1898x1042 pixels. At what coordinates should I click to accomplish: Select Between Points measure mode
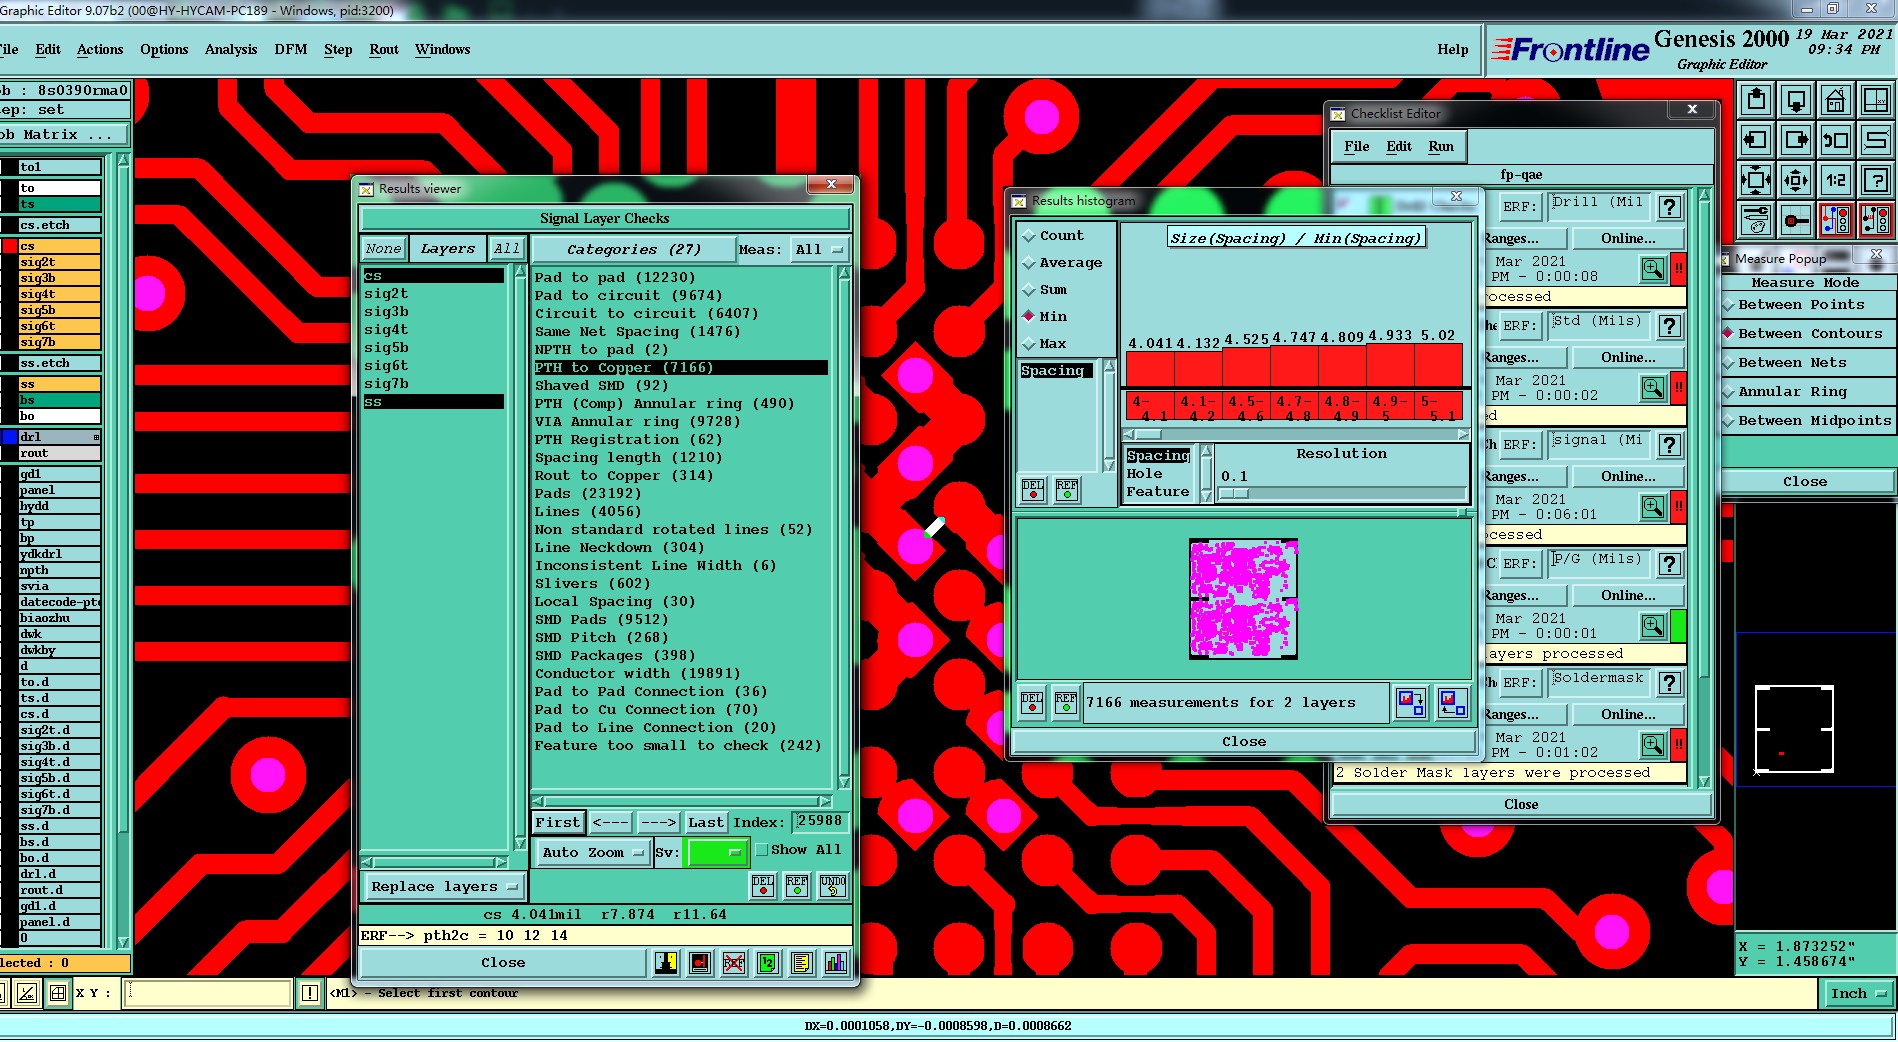(1800, 305)
